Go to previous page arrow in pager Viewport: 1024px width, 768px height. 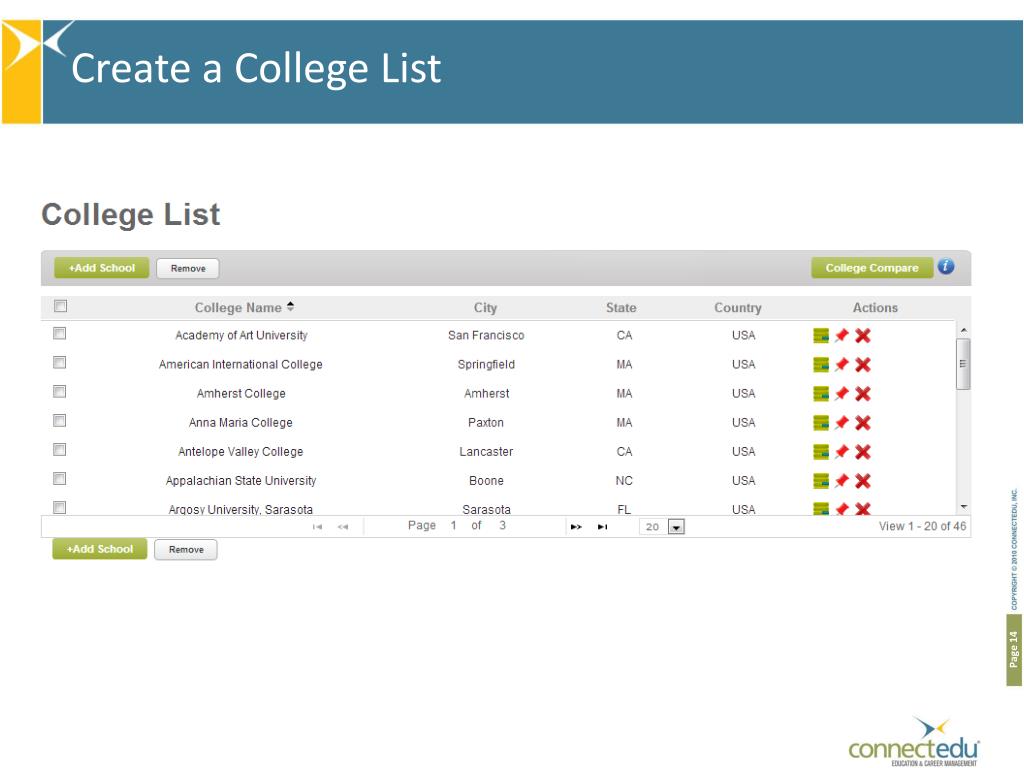coord(343,526)
